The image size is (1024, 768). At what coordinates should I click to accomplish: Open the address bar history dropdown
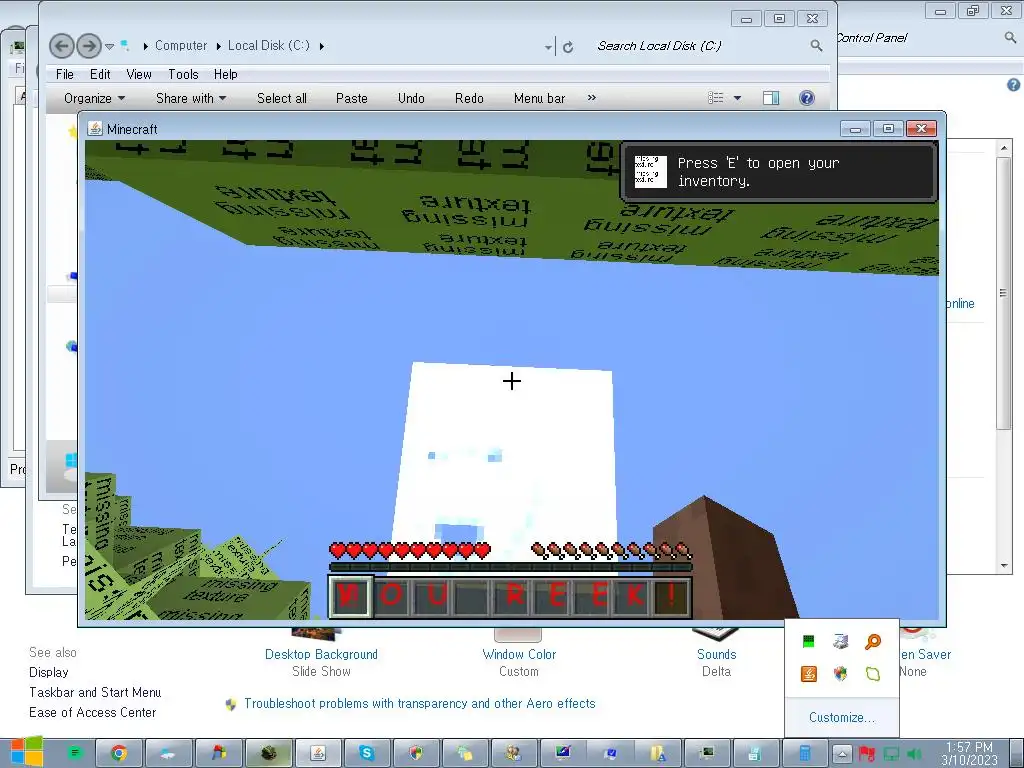[x=548, y=47]
